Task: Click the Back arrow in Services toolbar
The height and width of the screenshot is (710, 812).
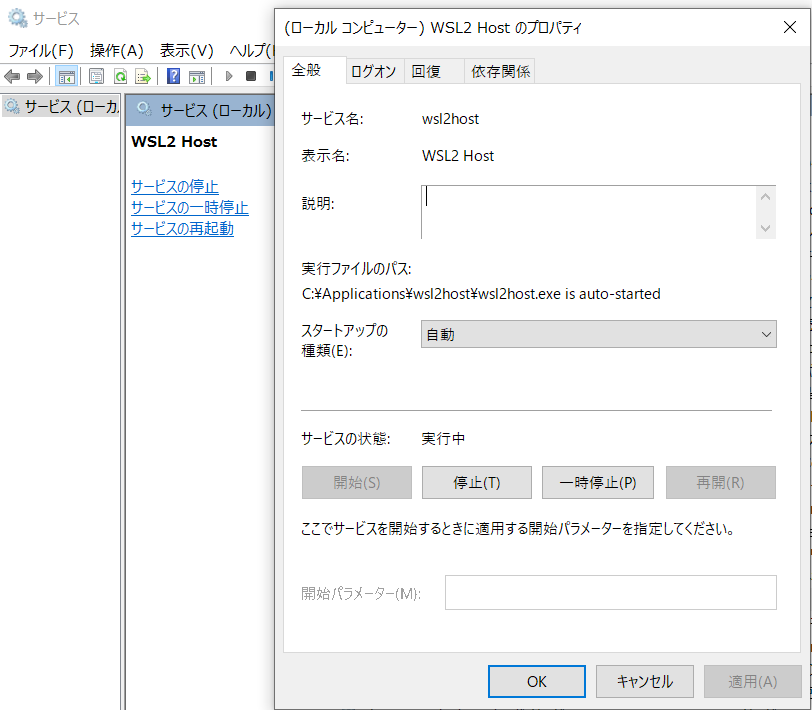Action: [12, 77]
